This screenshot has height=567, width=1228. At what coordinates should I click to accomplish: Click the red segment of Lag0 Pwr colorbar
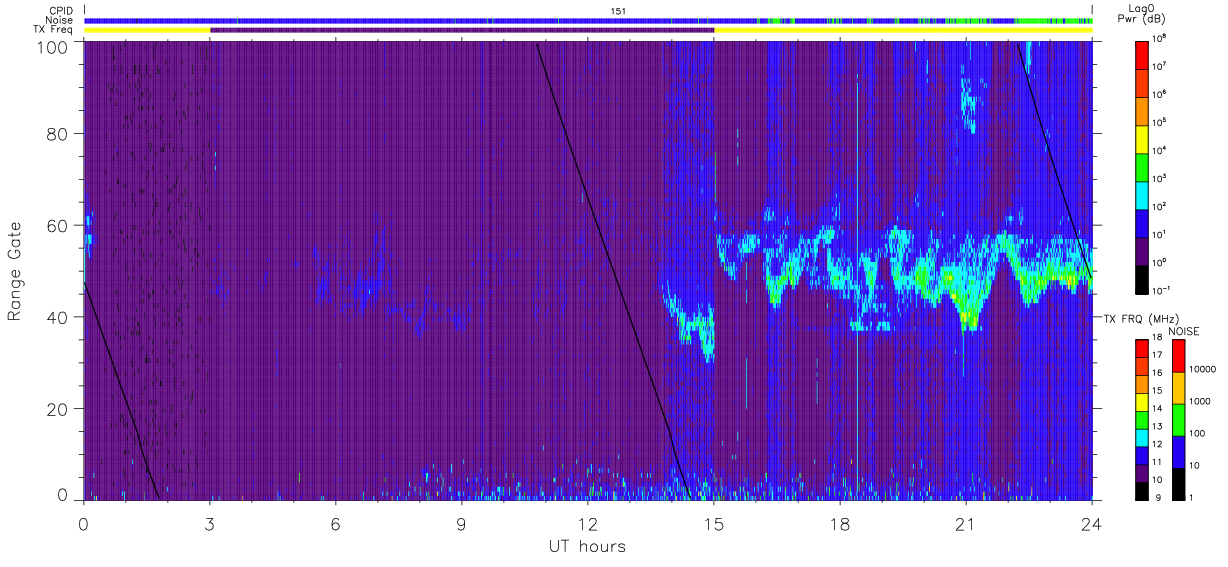[x=1142, y=53]
